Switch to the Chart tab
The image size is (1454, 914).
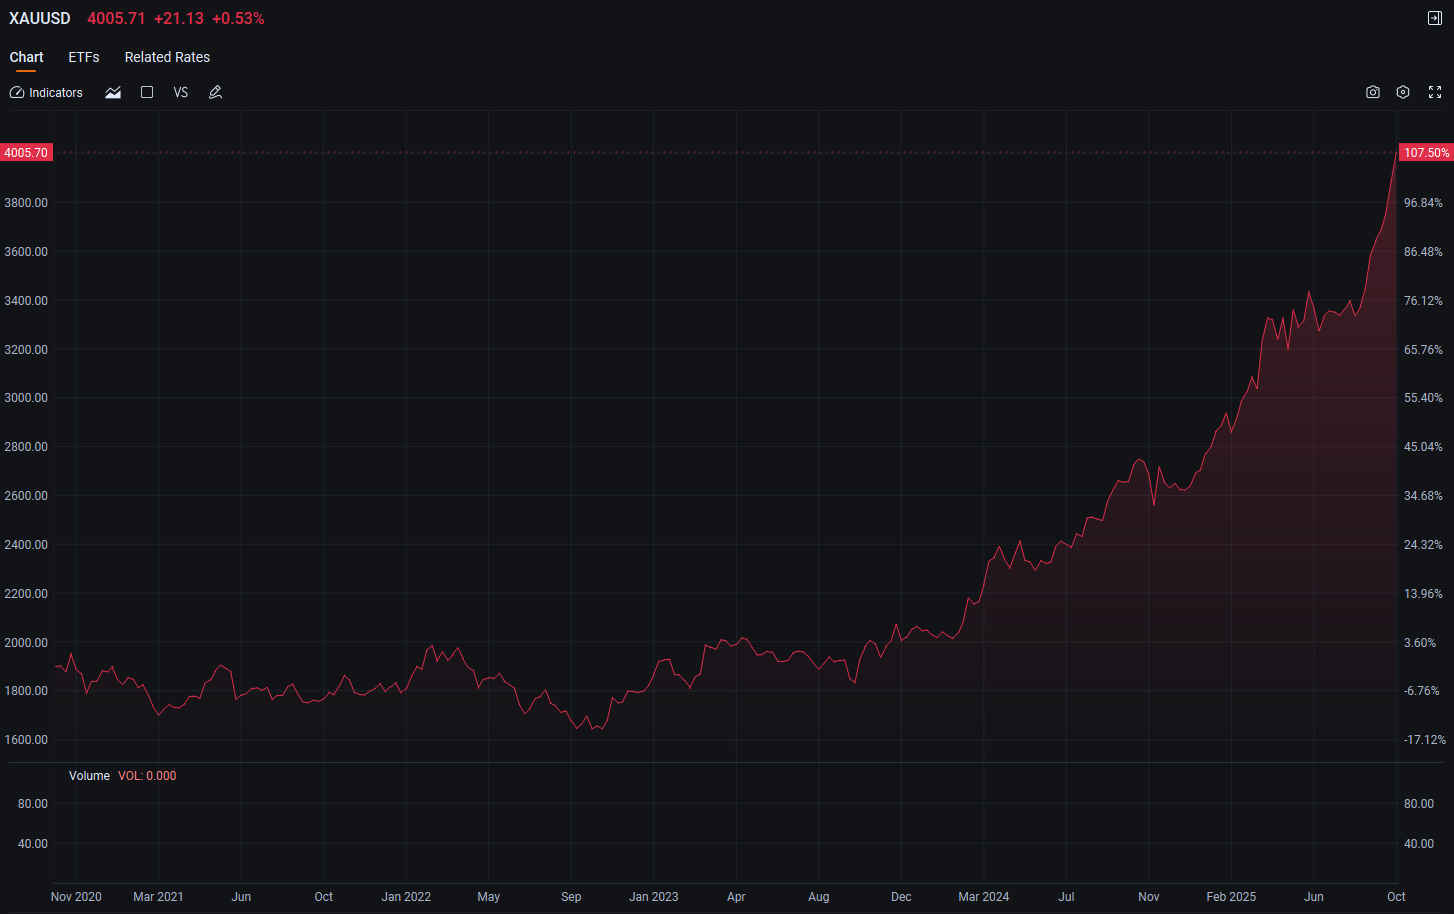(x=27, y=57)
